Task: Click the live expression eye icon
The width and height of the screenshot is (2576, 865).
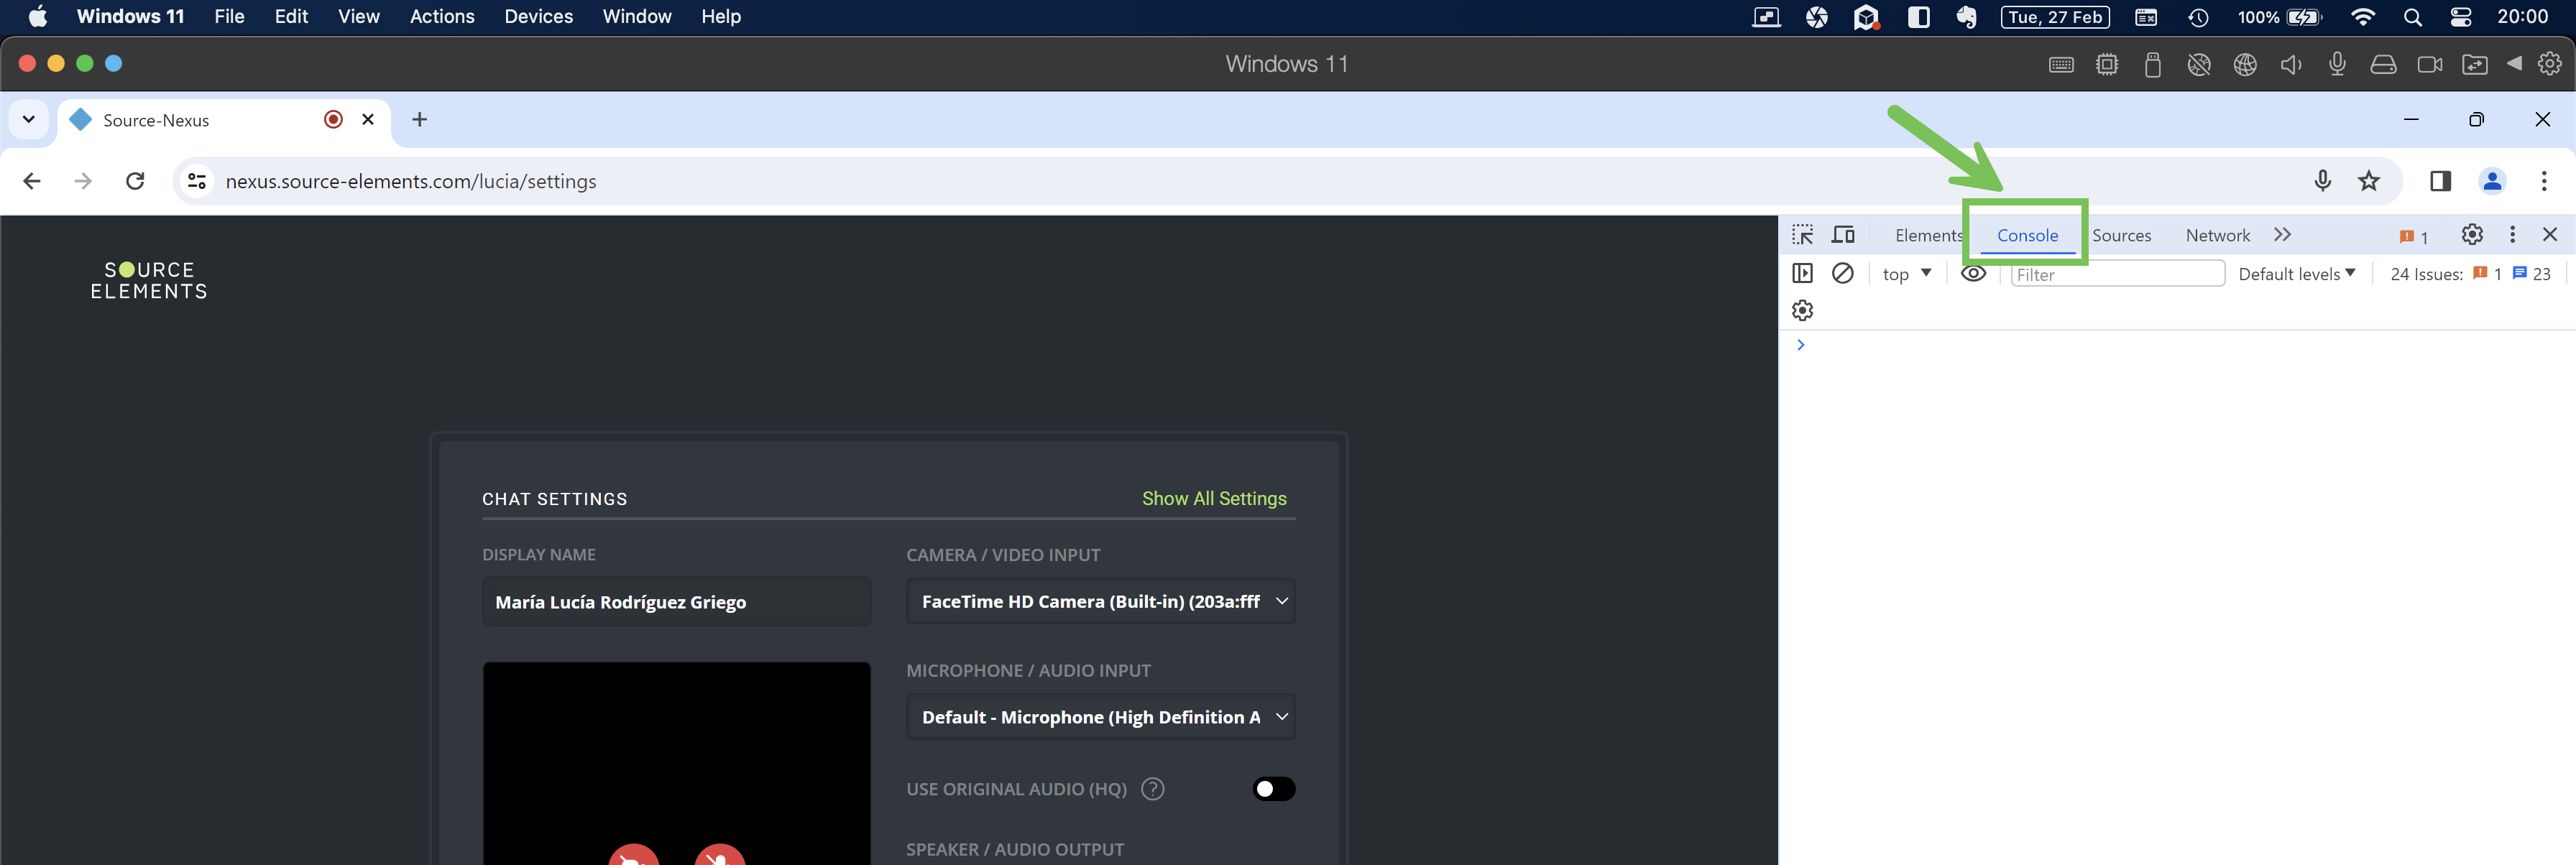Action: [1973, 273]
